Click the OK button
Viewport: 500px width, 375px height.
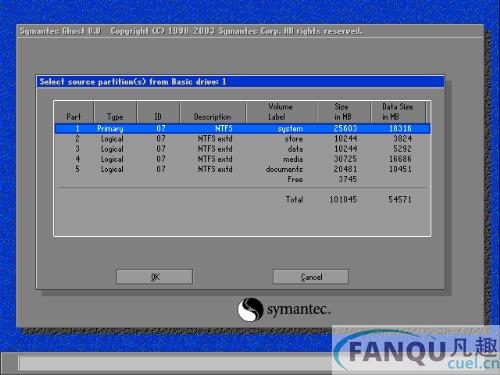pos(154,277)
